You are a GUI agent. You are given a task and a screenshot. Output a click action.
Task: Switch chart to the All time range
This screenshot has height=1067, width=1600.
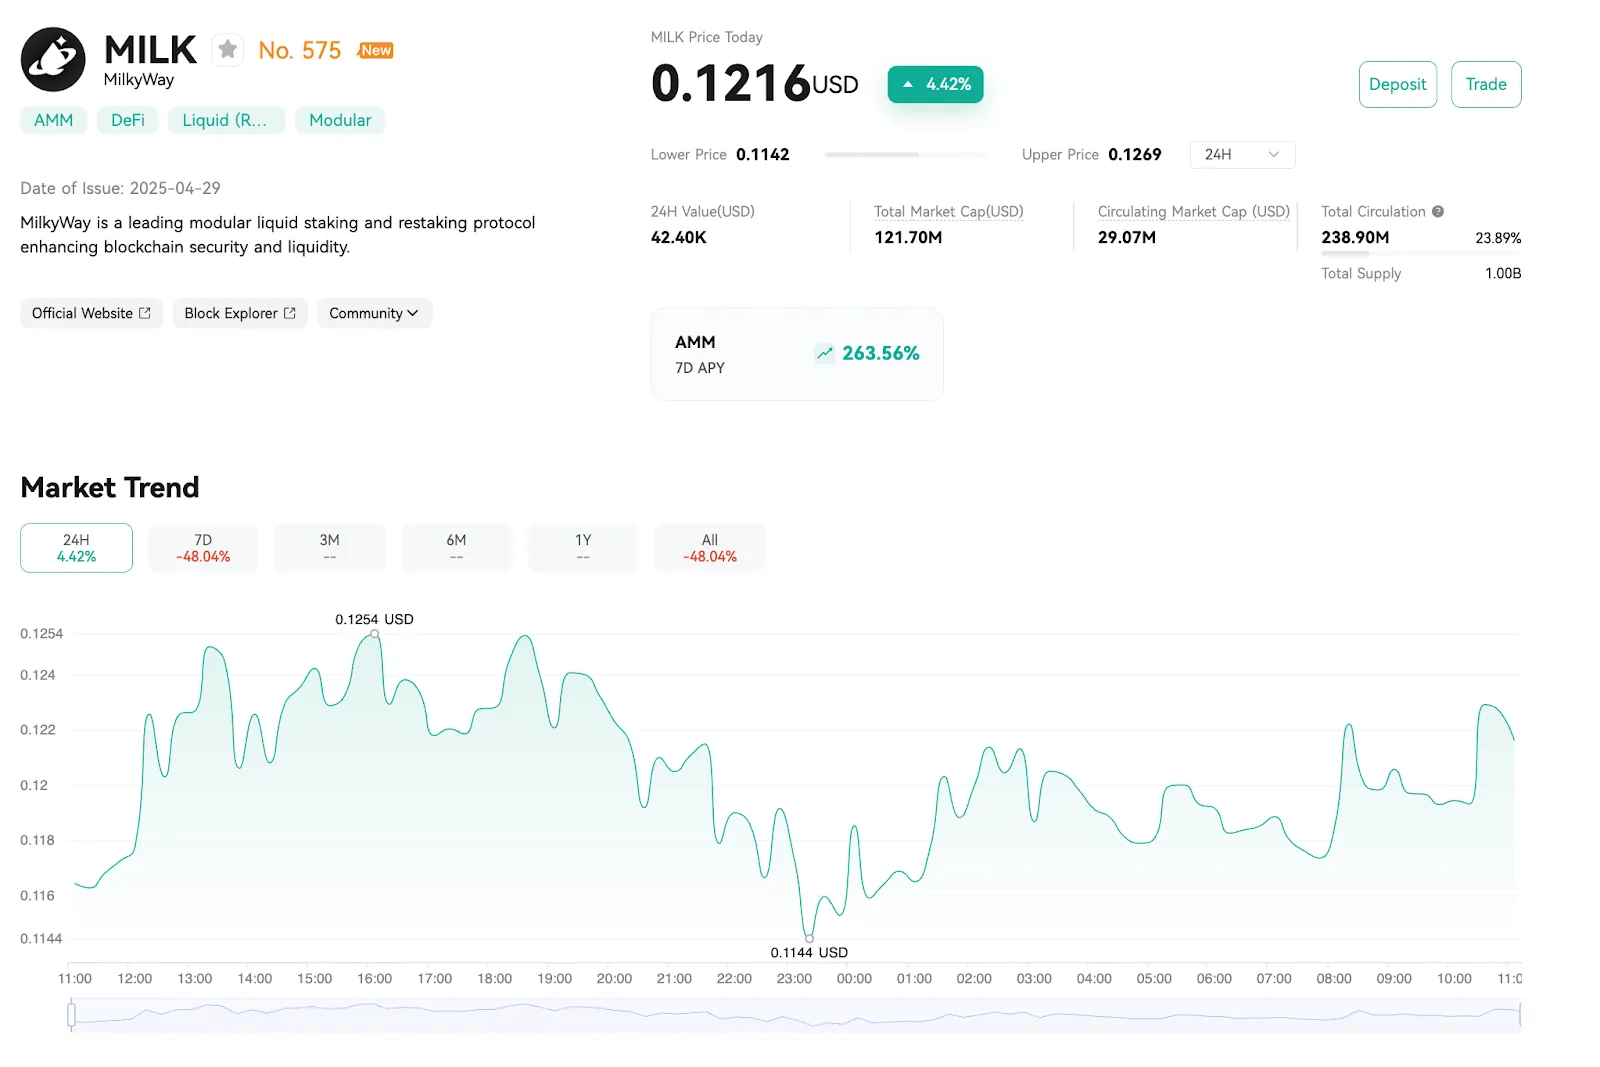tap(710, 548)
